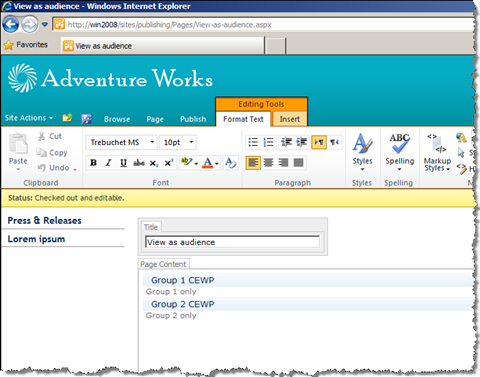Click the Adventure Works logo
480x377 pixels.
(x=110, y=78)
